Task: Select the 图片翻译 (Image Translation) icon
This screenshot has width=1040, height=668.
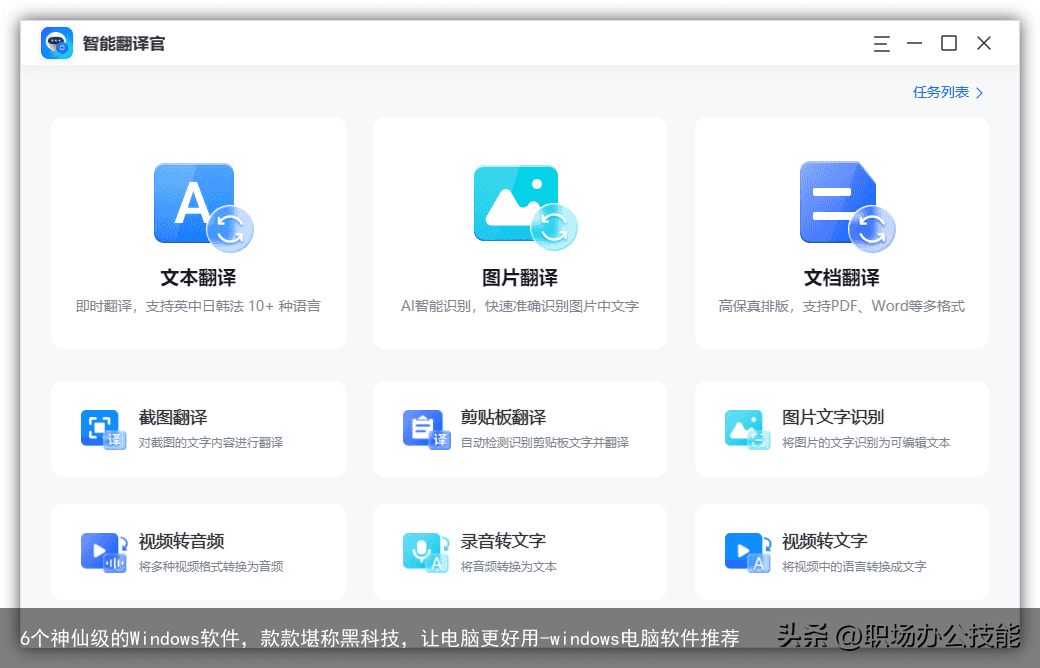Action: point(519,201)
